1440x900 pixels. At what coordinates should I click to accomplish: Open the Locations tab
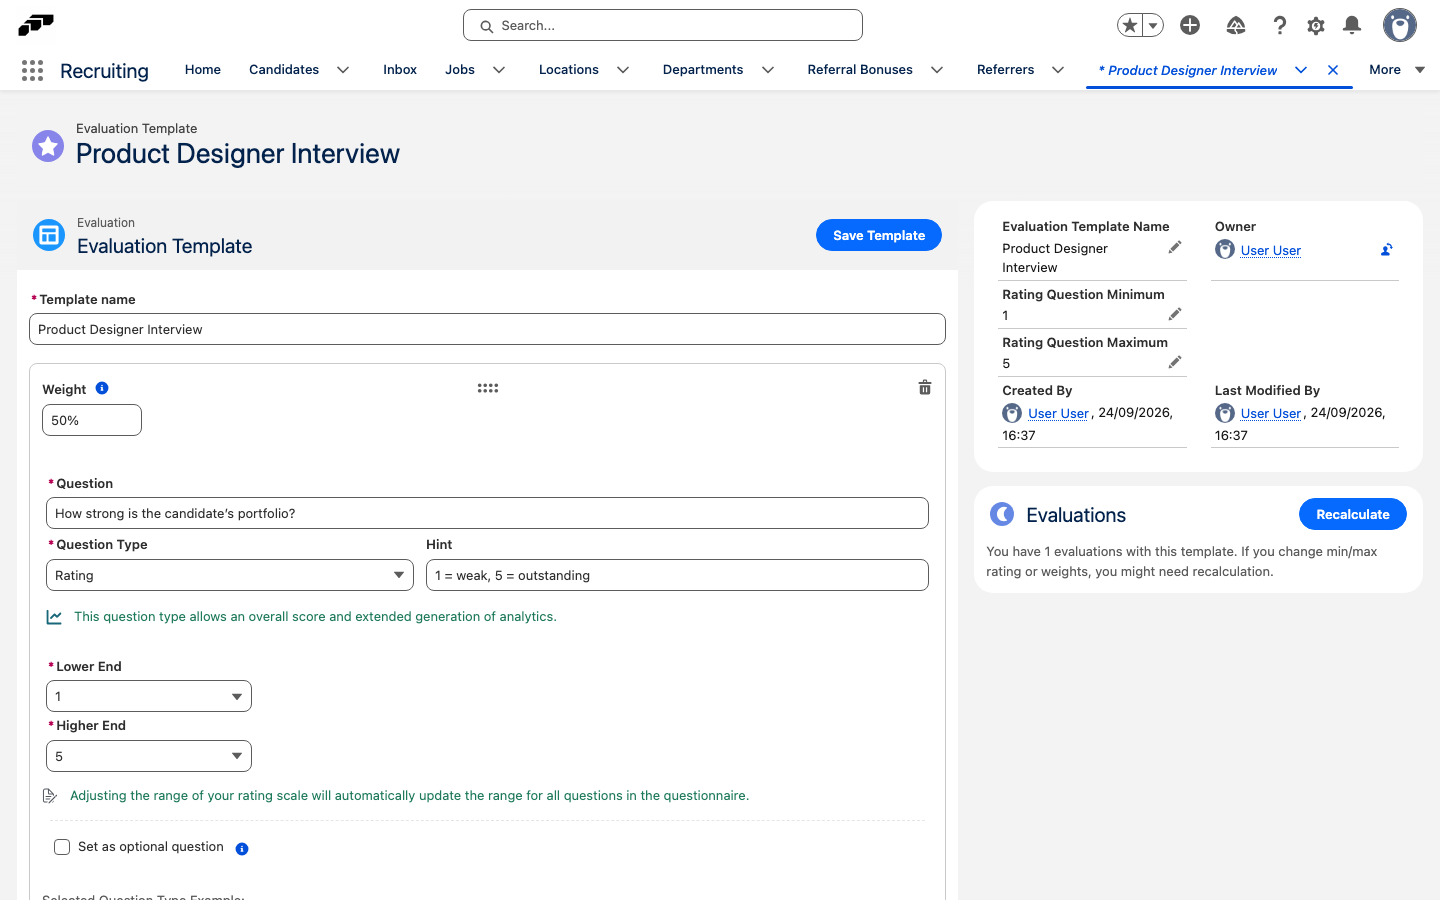coord(569,70)
